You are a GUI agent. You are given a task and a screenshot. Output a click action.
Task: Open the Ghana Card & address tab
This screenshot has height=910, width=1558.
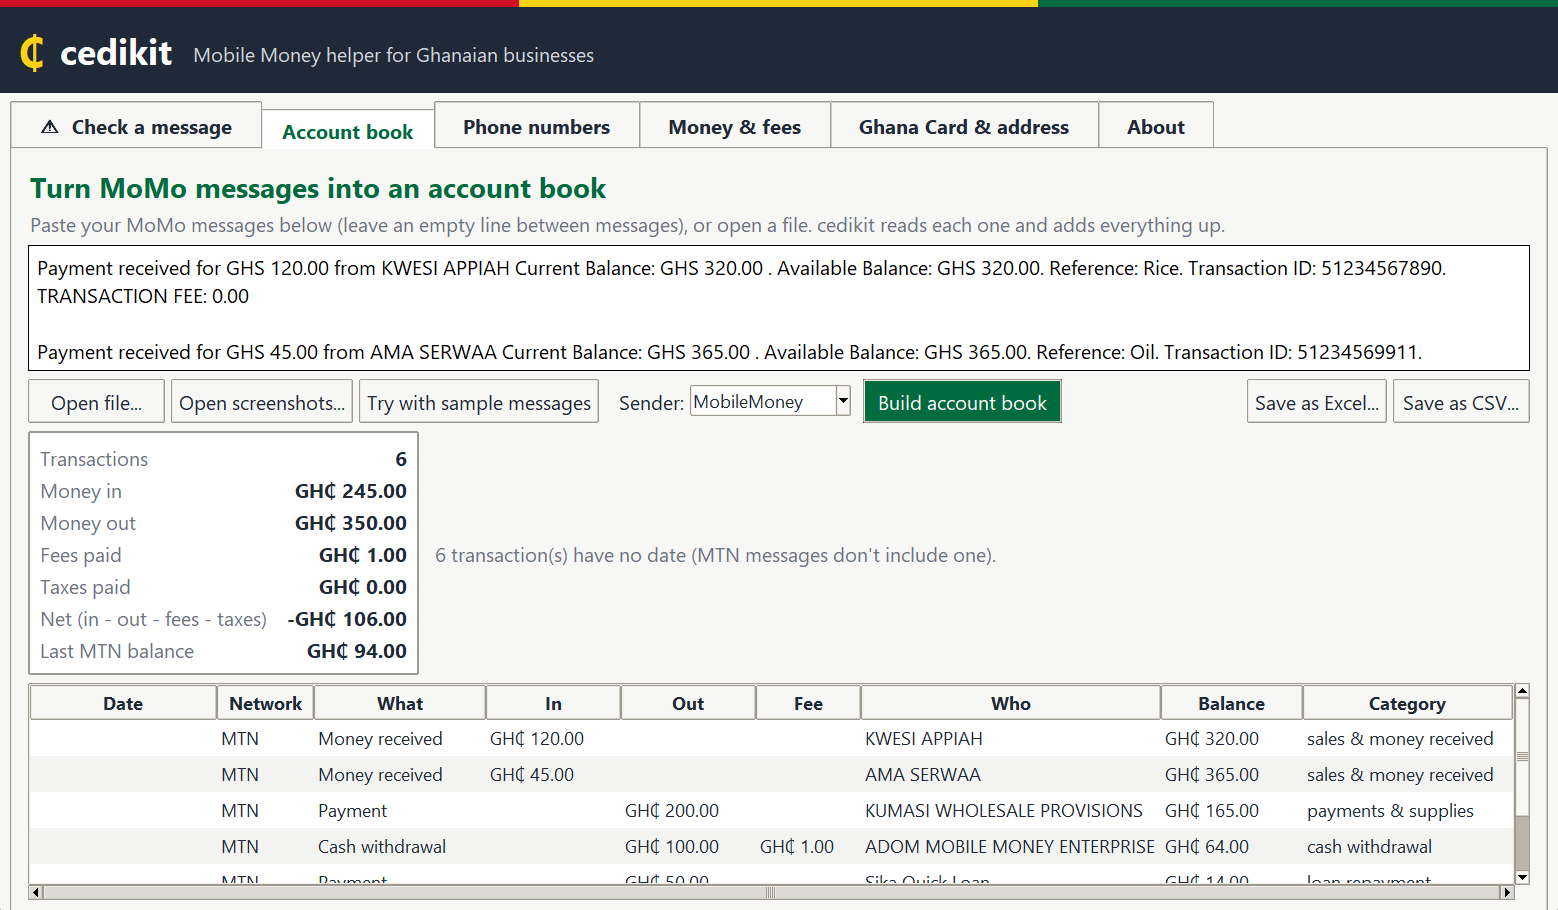coord(964,126)
